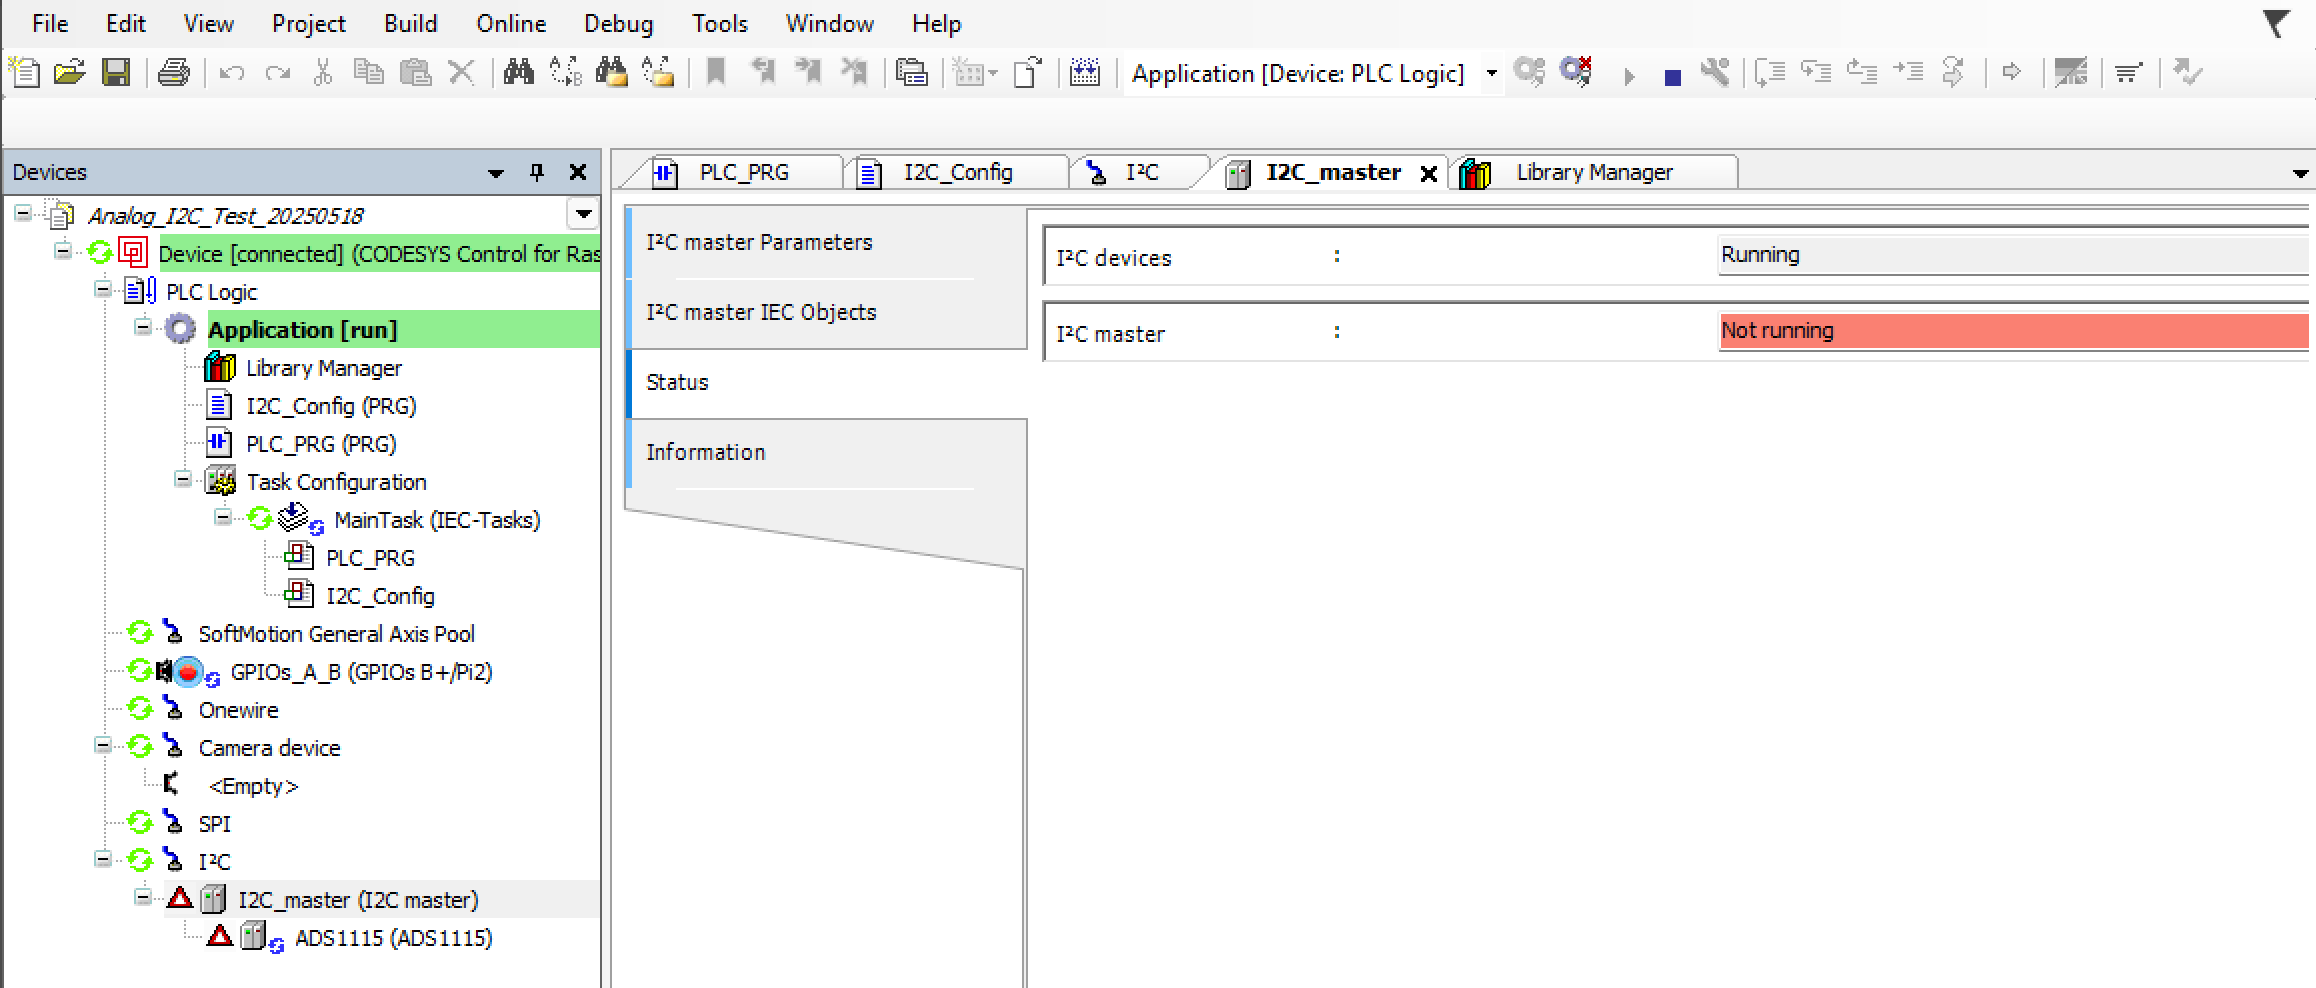Select the SPI tree item
The width and height of the screenshot is (2316, 988).
click(x=214, y=824)
